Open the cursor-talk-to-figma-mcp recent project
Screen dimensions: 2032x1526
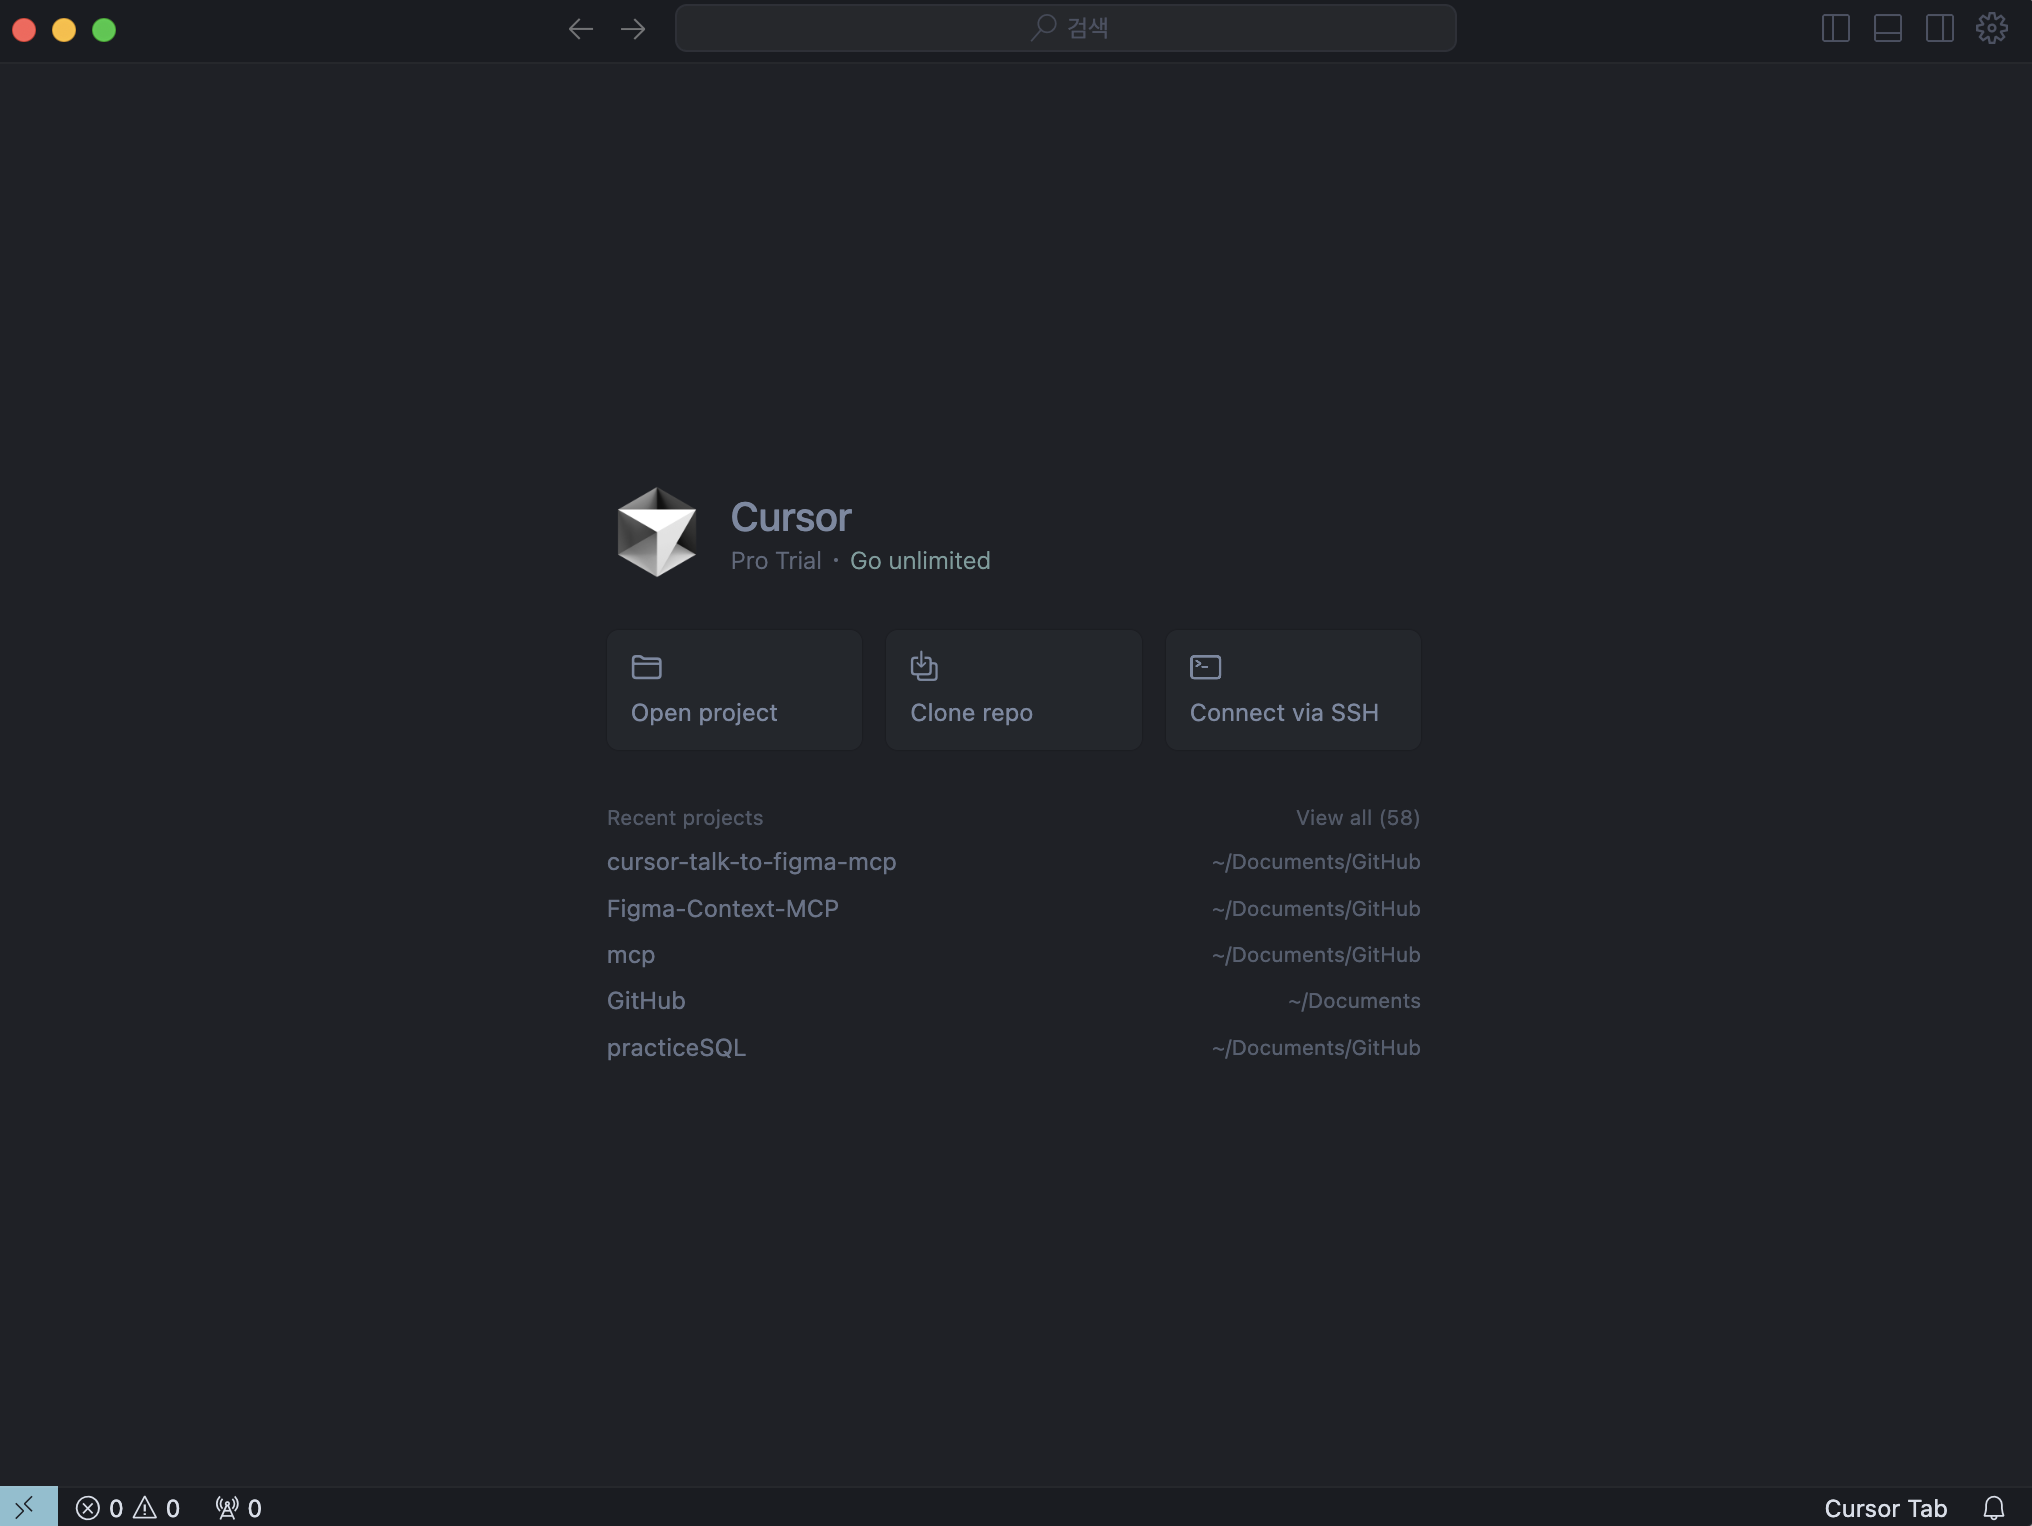click(751, 862)
